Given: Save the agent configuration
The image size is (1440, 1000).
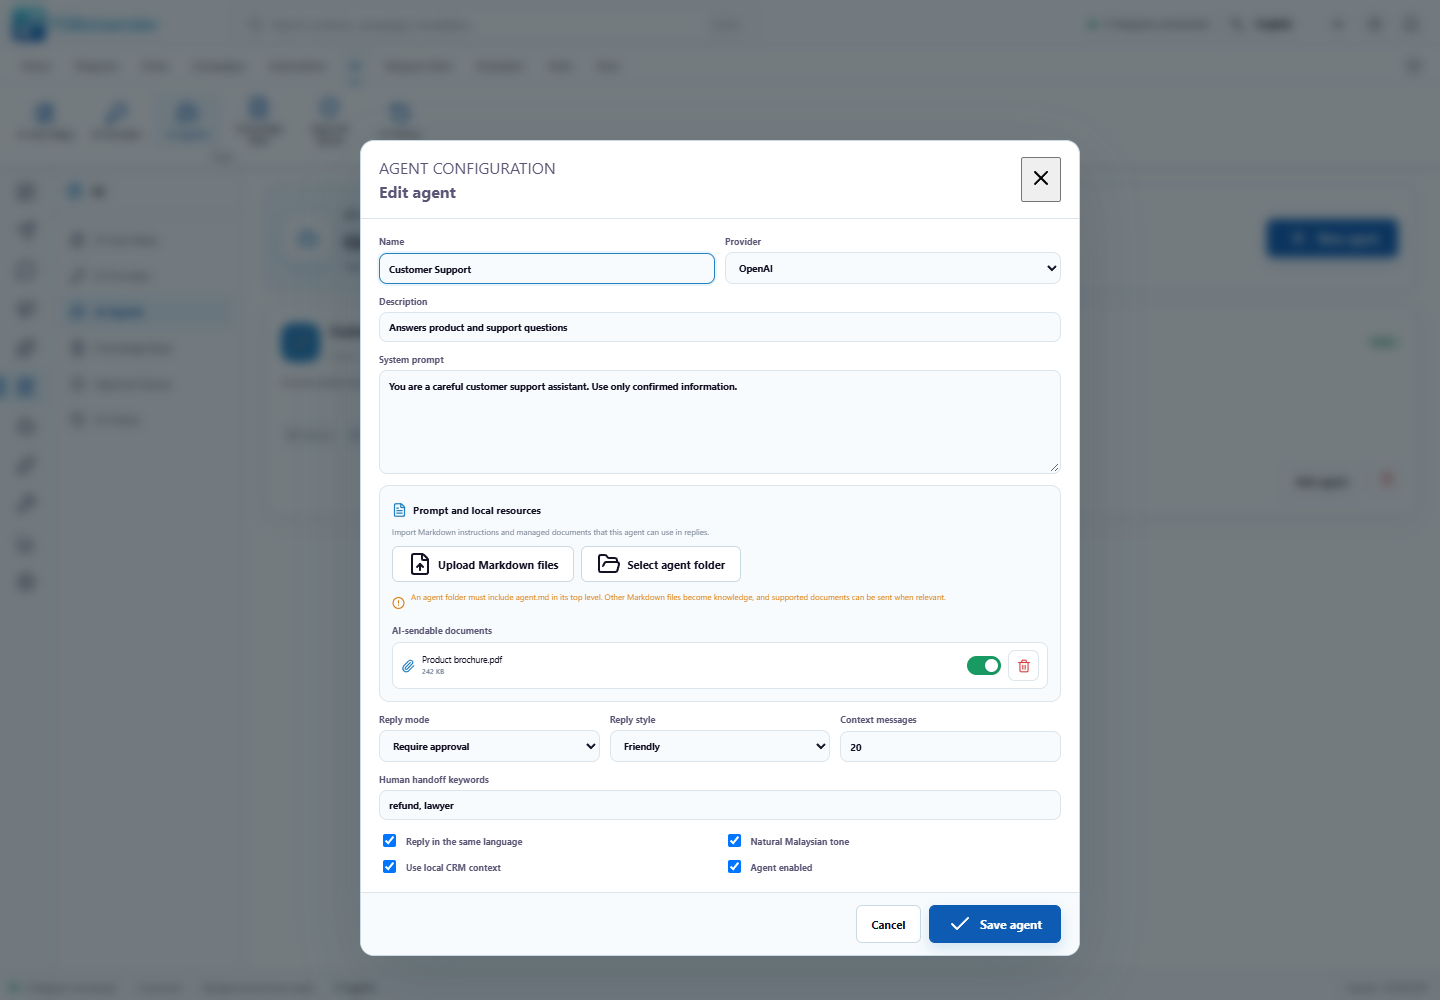Looking at the screenshot, I should 995,924.
